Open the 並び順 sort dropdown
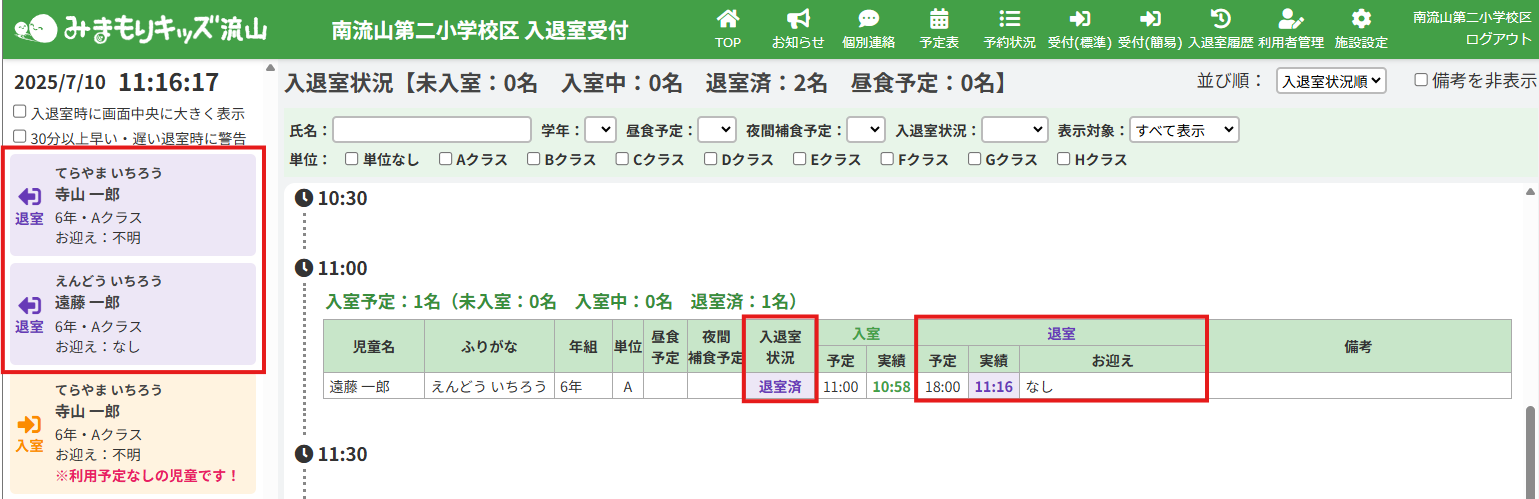This screenshot has width=1539, height=499. (x=1331, y=82)
